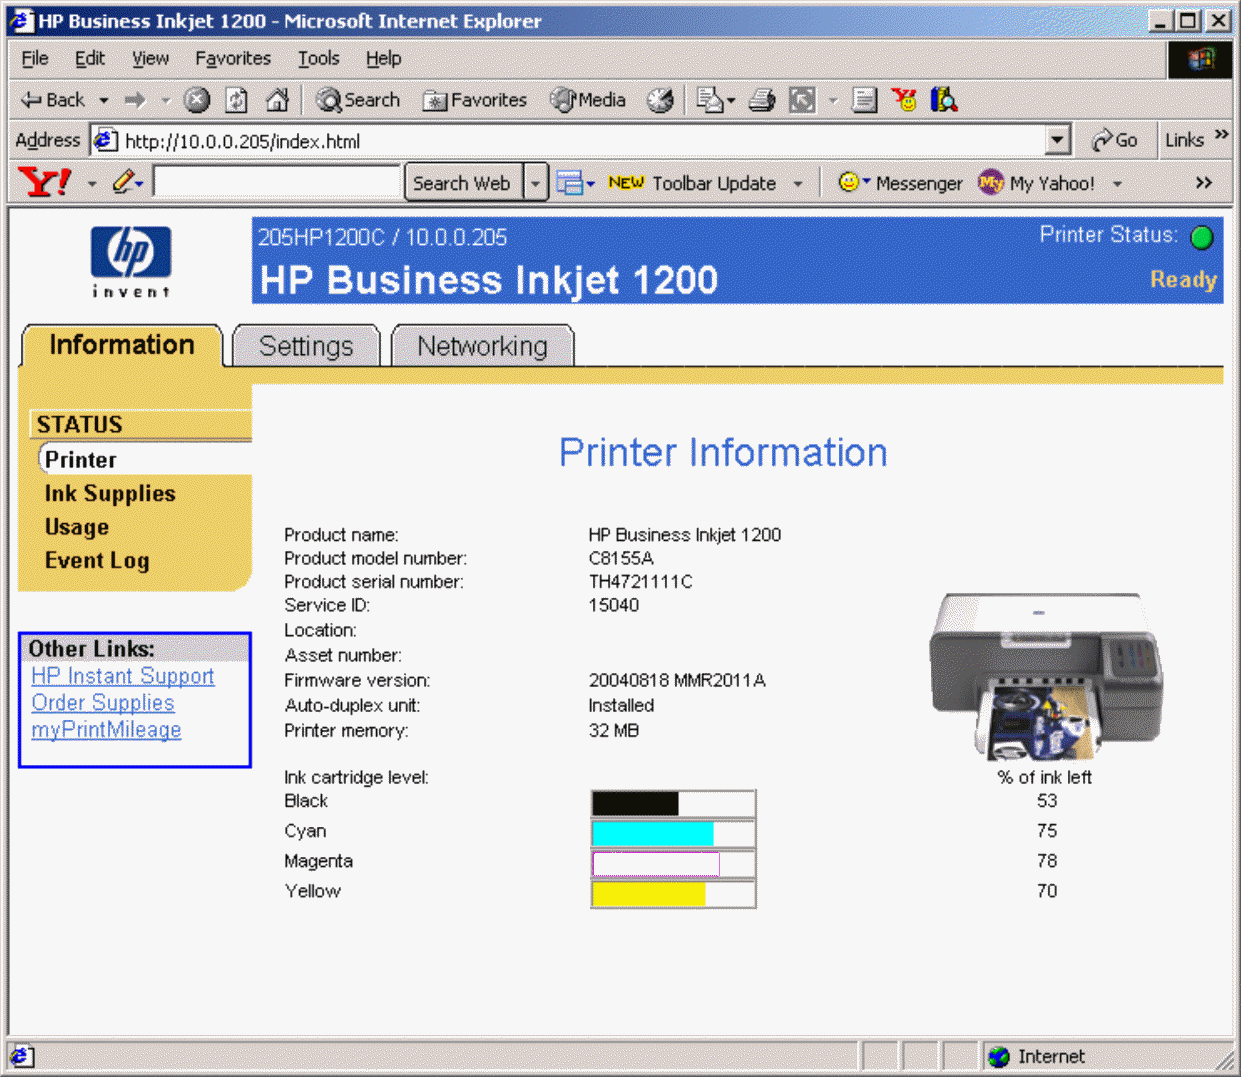Viewport: 1241px width, 1077px height.
Task: Open the Help menu
Action: (383, 58)
